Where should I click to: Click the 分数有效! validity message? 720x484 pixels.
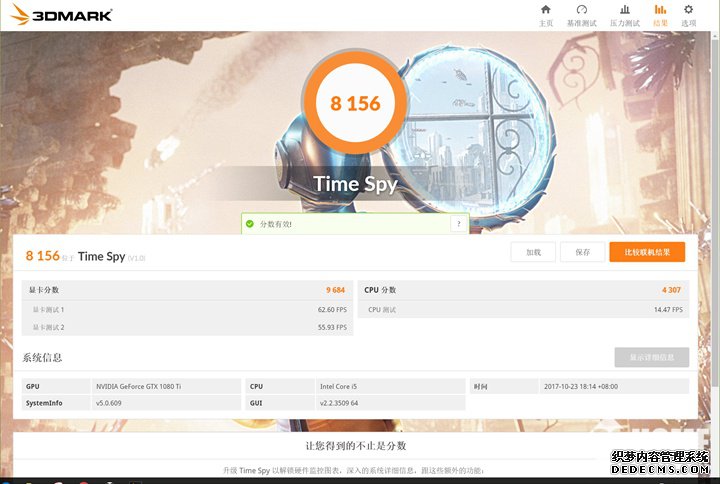tap(276, 224)
